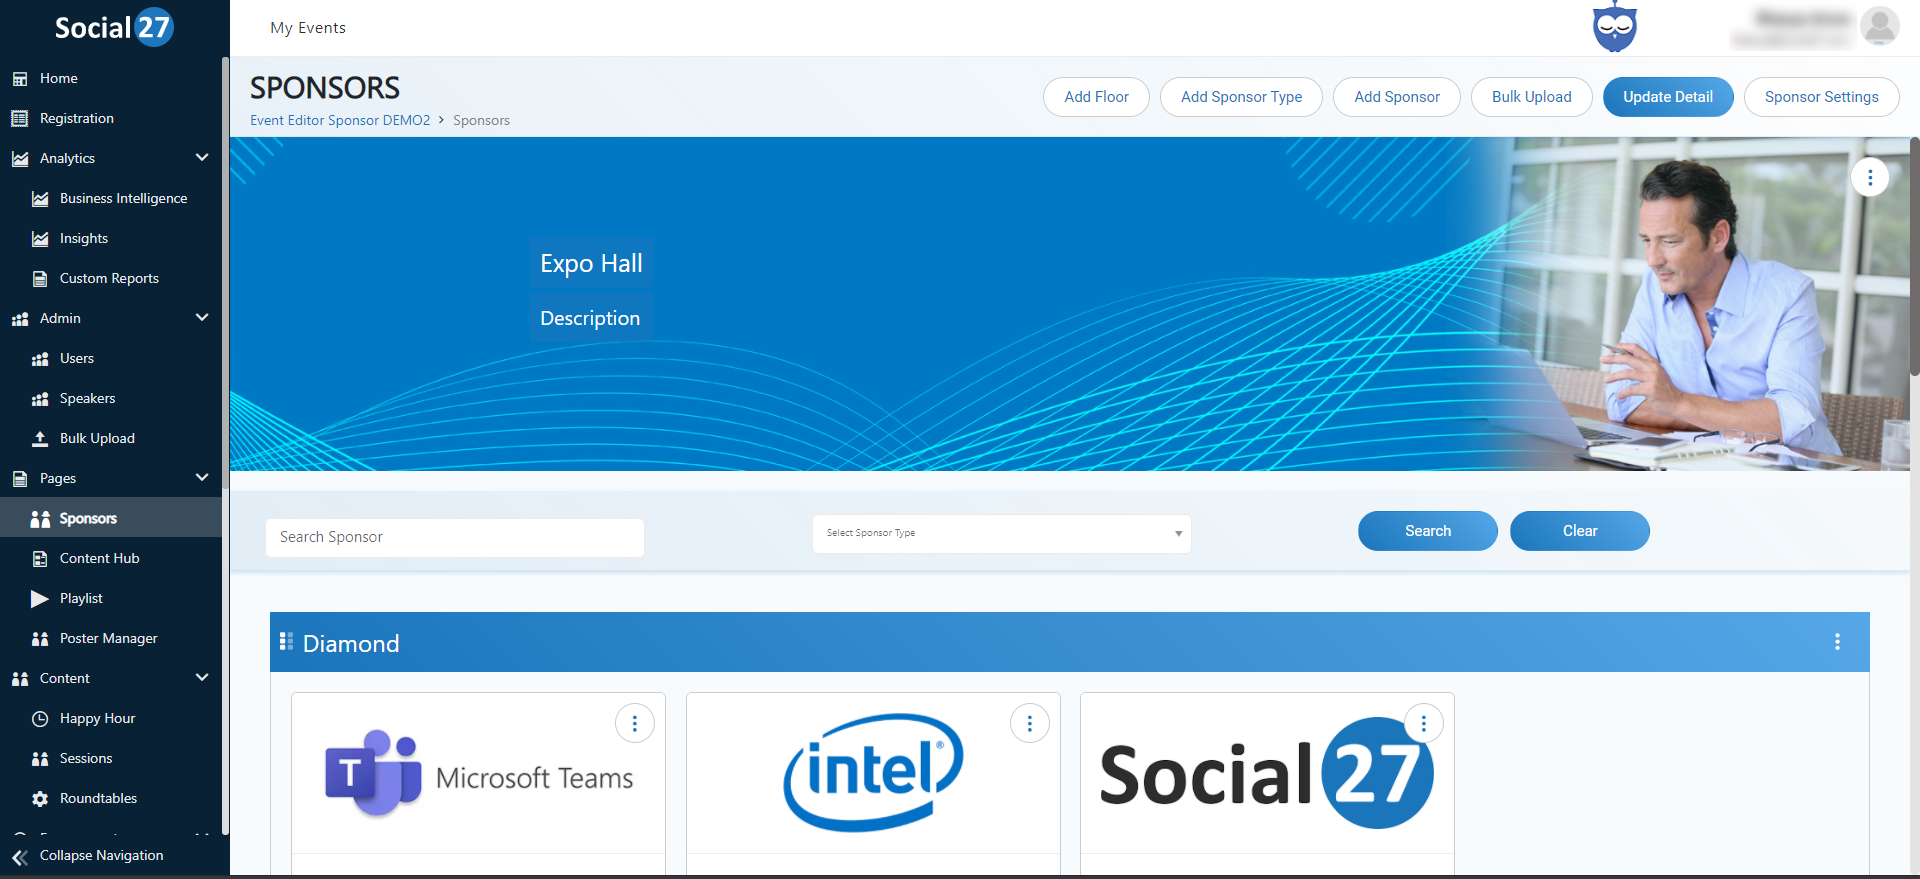Click the owl mascot icon in header
Viewport: 1920px width, 879px height.
1614,28
